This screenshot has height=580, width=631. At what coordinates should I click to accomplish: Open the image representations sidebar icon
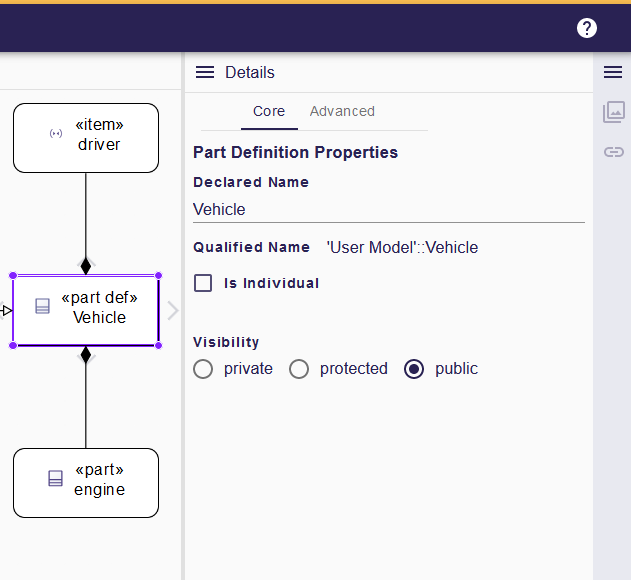pos(613,112)
